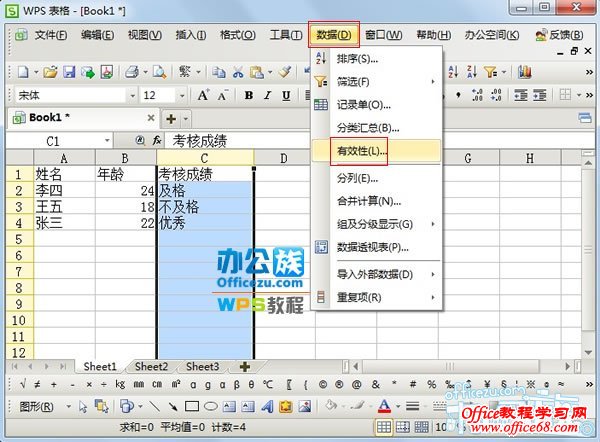Click the formula bar text 考核成绩

point(200,141)
